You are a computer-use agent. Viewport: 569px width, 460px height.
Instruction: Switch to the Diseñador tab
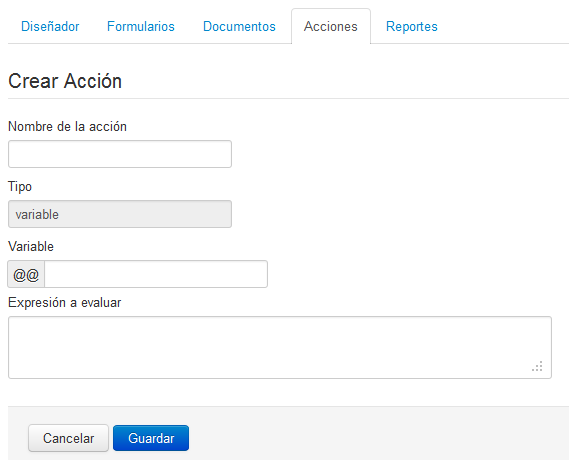[x=50, y=26]
